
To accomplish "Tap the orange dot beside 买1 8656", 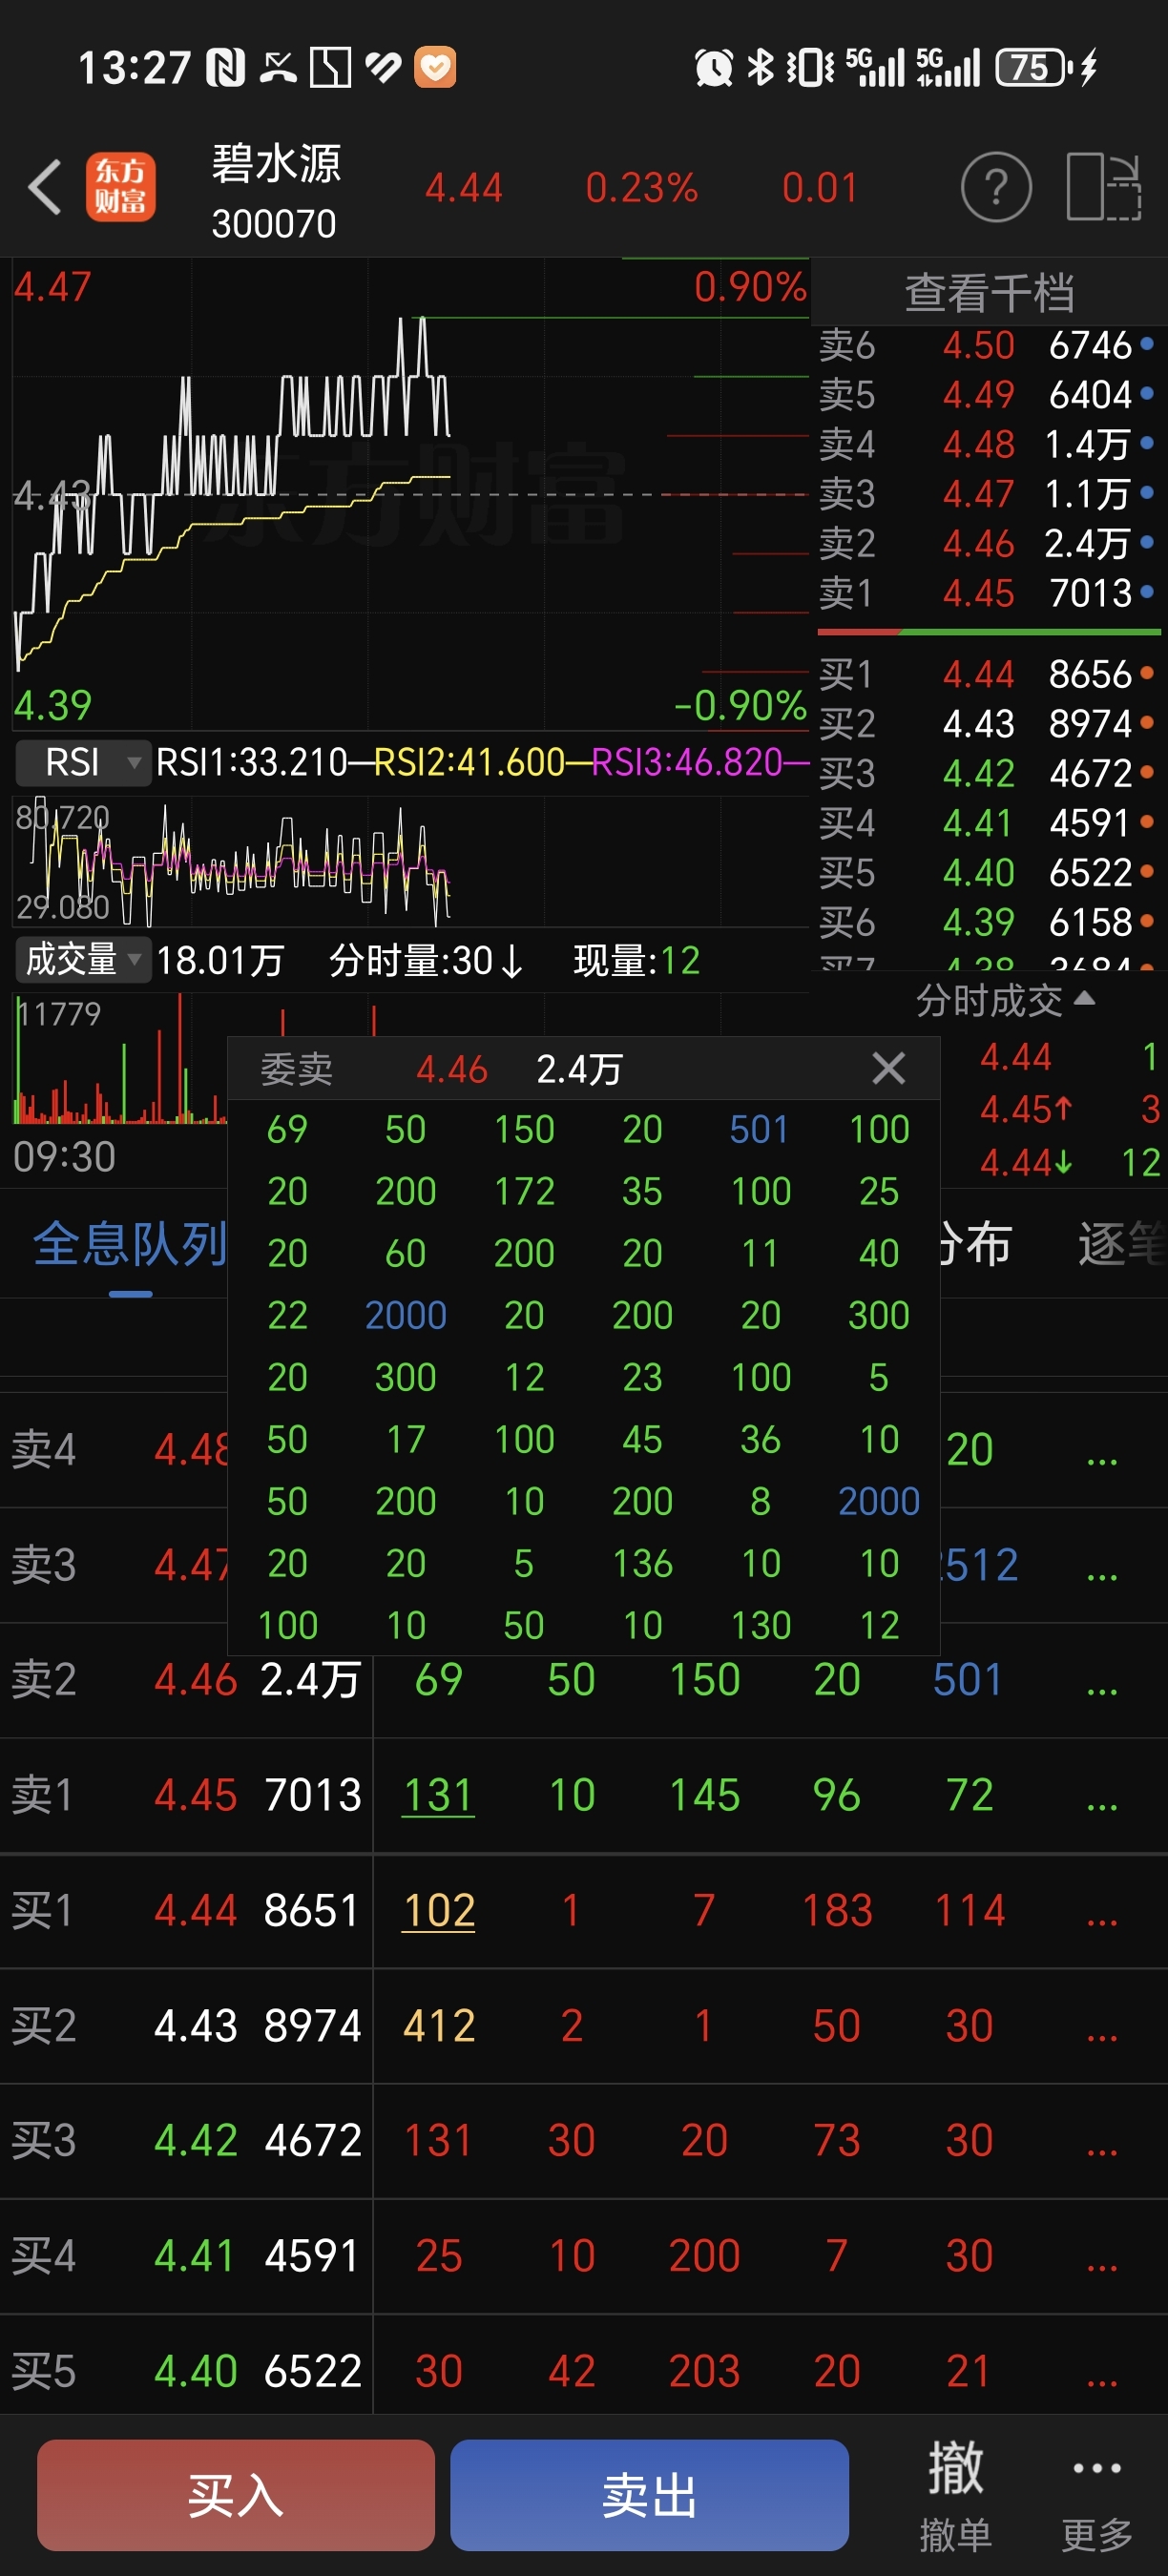I will tap(1147, 673).
